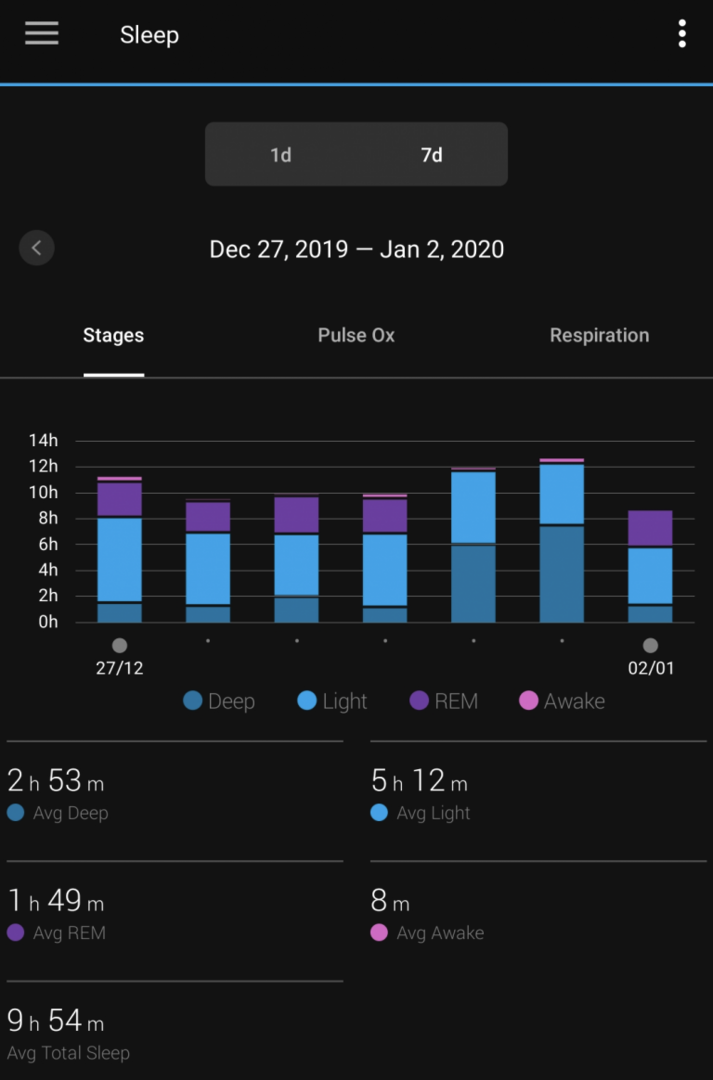Tap the REM legend dot

(x=419, y=700)
